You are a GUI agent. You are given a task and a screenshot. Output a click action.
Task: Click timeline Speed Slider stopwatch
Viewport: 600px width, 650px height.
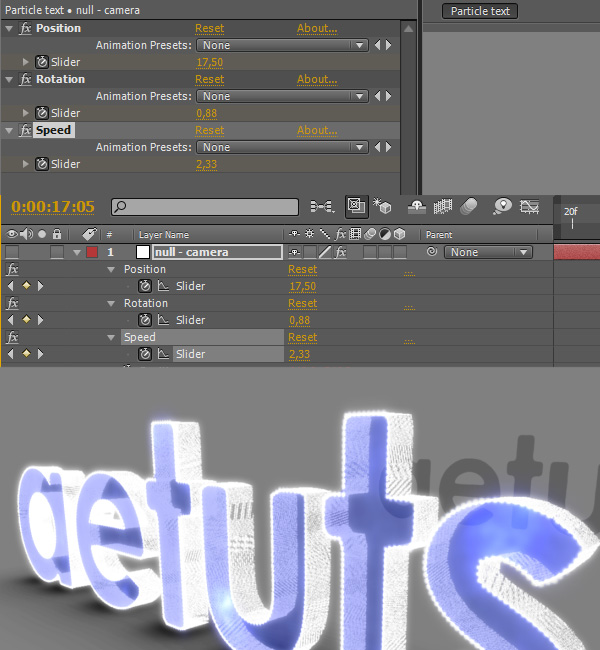(145, 354)
